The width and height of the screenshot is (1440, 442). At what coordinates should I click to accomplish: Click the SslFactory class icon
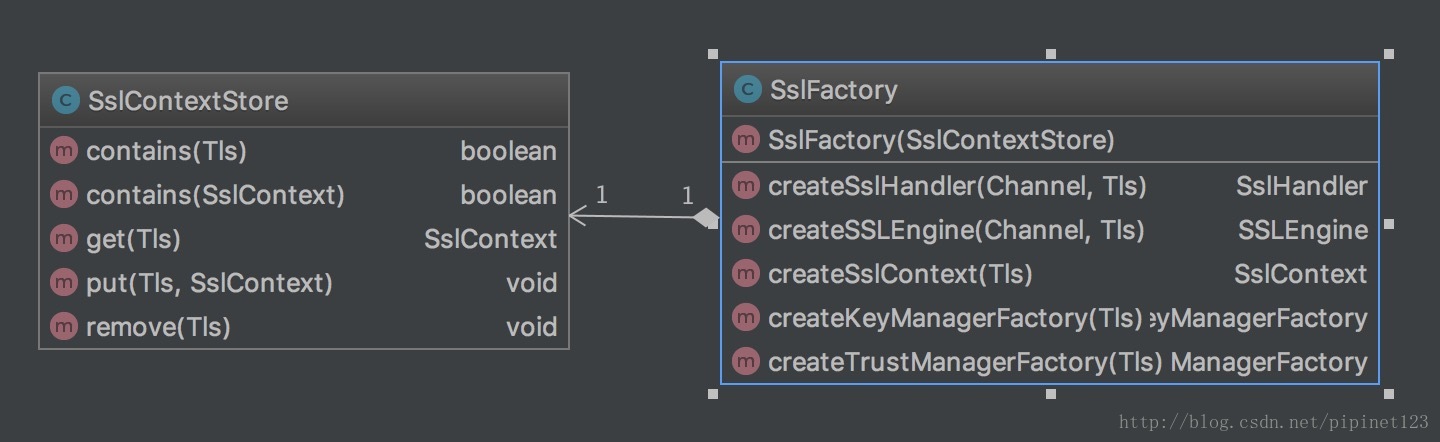coord(747,90)
